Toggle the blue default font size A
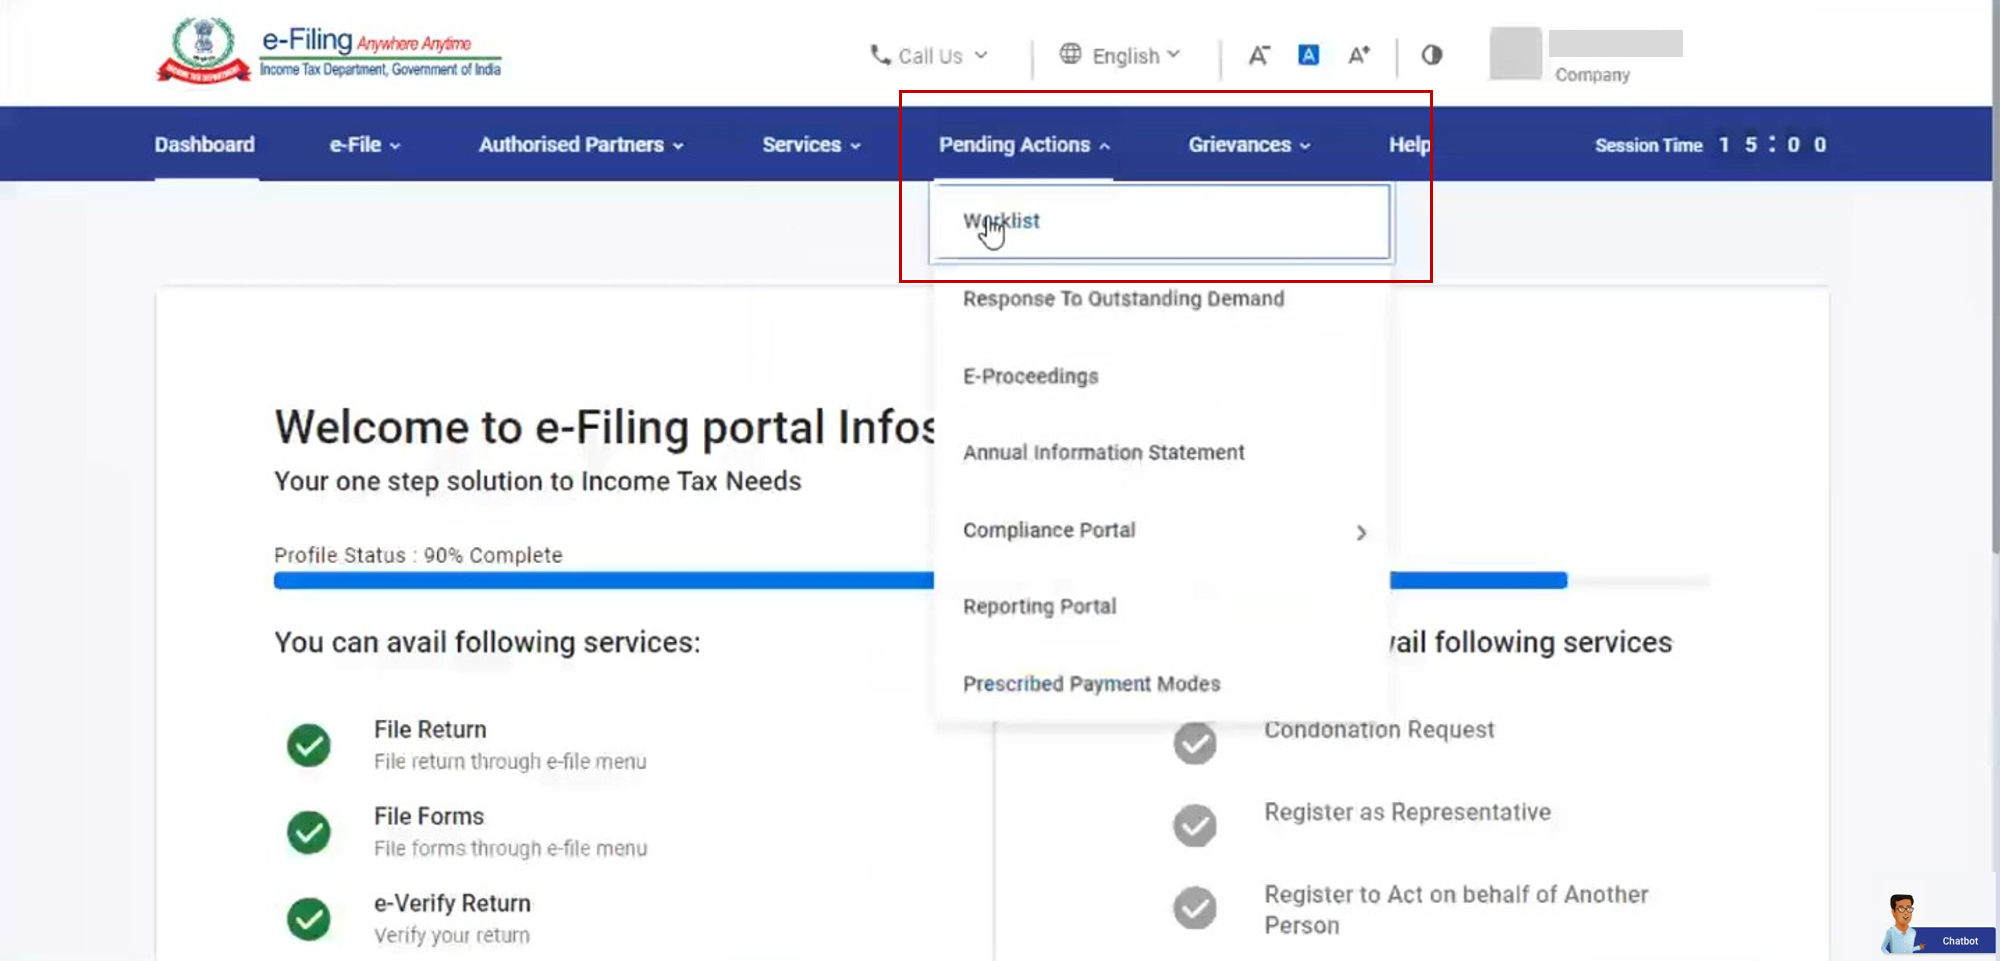 (1308, 55)
